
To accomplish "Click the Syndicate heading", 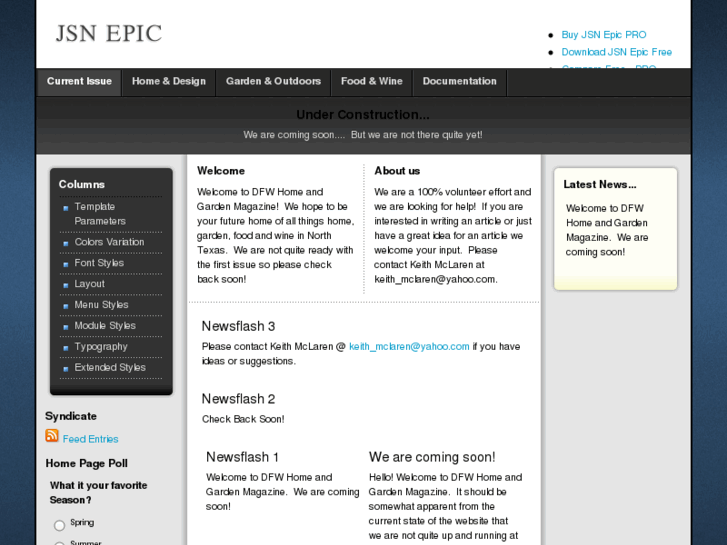I will [x=71, y=416].
